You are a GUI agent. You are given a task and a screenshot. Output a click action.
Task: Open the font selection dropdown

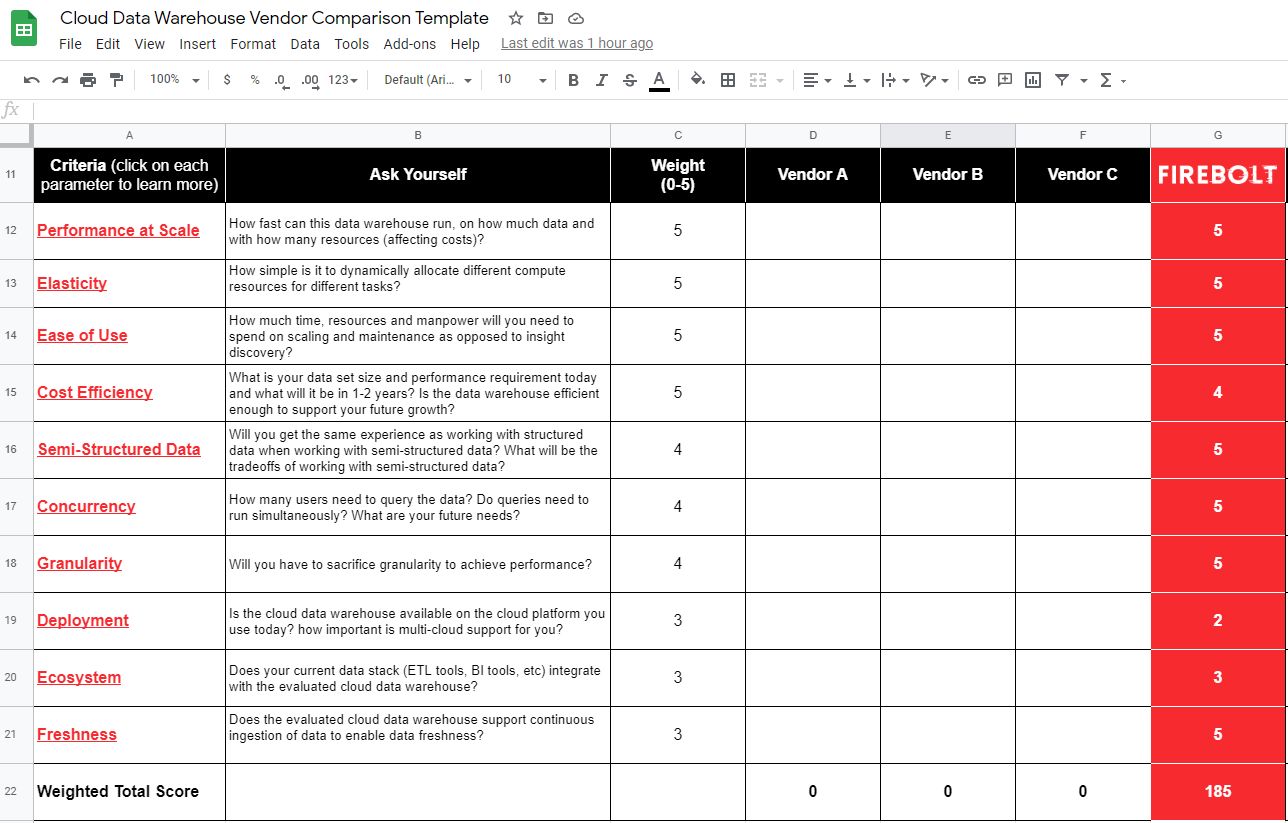point(426,79)
